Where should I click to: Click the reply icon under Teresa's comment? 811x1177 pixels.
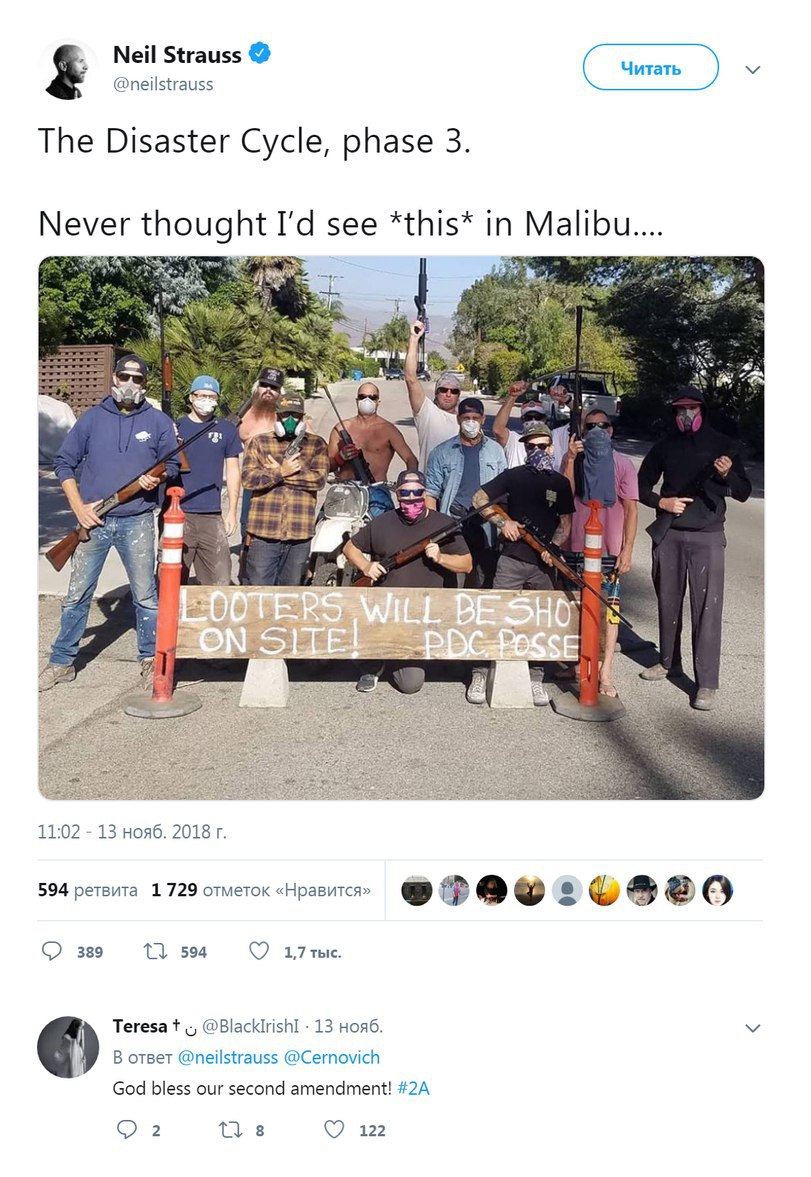point(127,1130)
